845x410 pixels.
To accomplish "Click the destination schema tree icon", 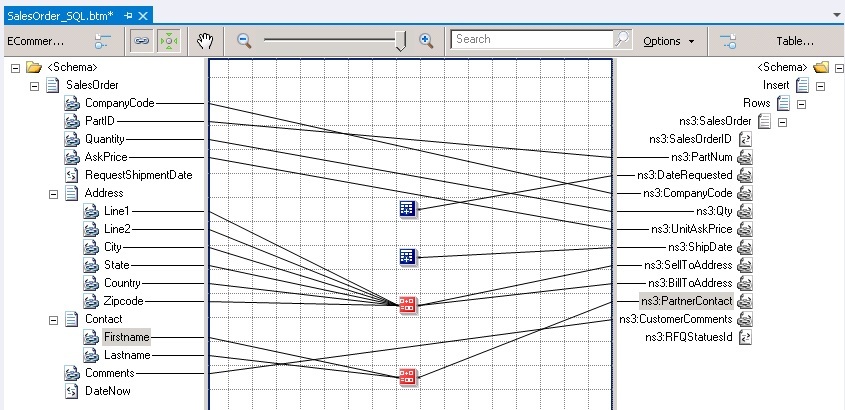I will point(728,41).
